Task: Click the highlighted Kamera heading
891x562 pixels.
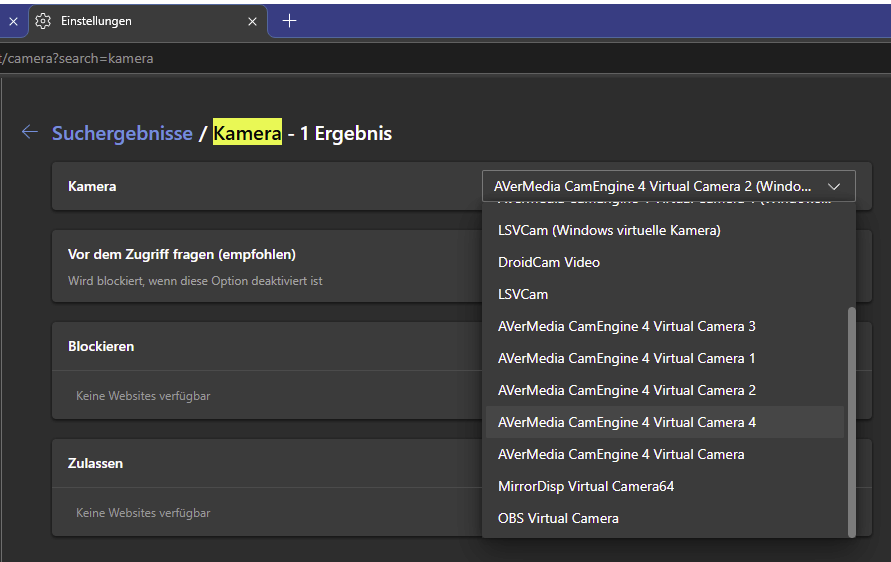Action: (247, 132)
